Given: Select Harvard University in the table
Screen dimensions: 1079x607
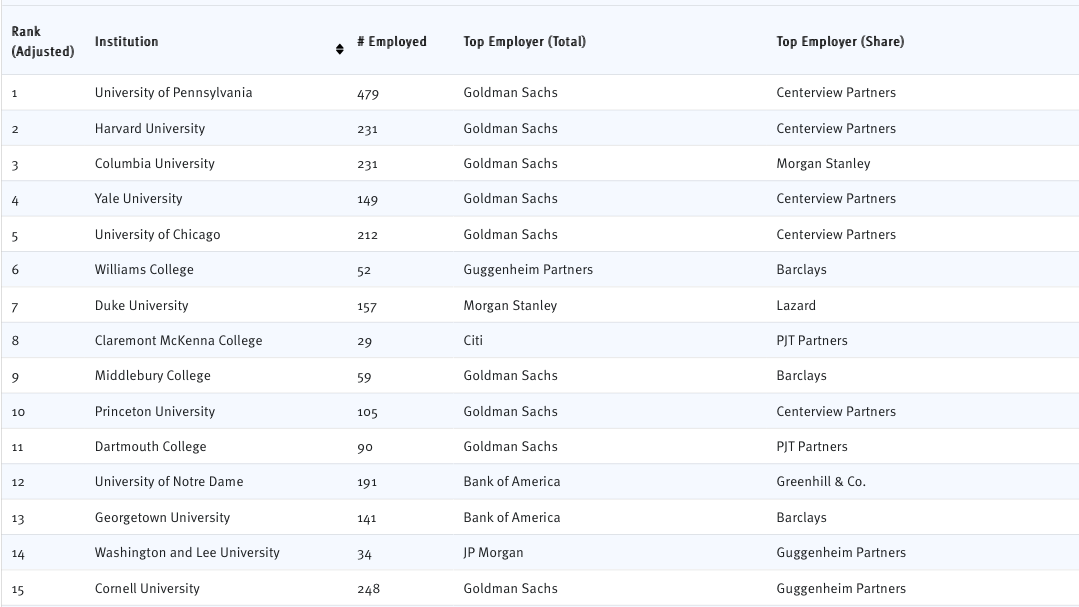Looking at the screenshot, I should pos(150,129).
